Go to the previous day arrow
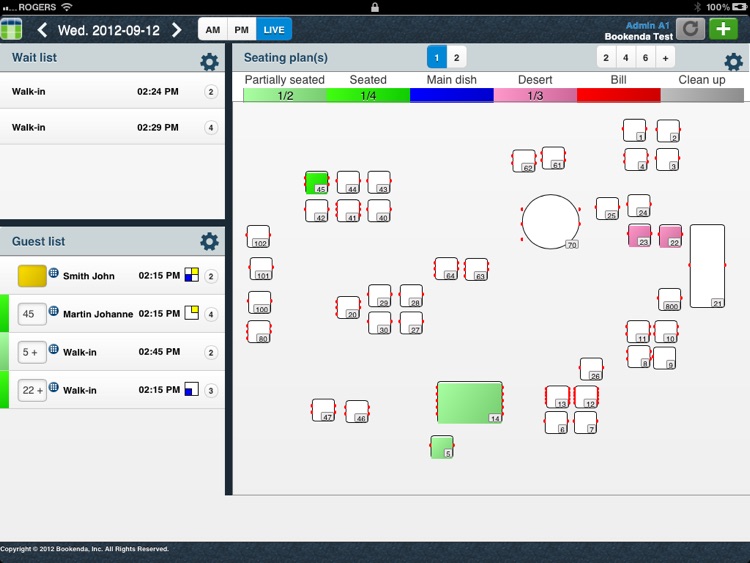This screenshot has width=750, height=563. click(42, 30)
